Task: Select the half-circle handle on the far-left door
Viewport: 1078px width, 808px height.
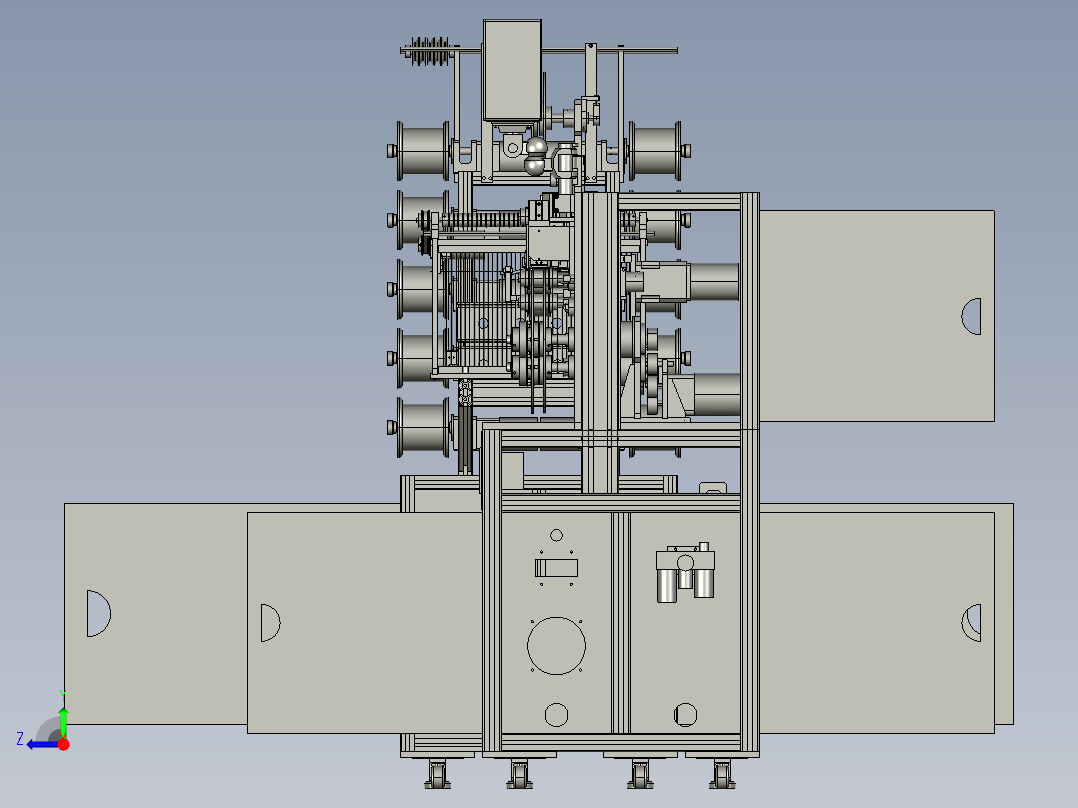Action: [x=98, y=613]
